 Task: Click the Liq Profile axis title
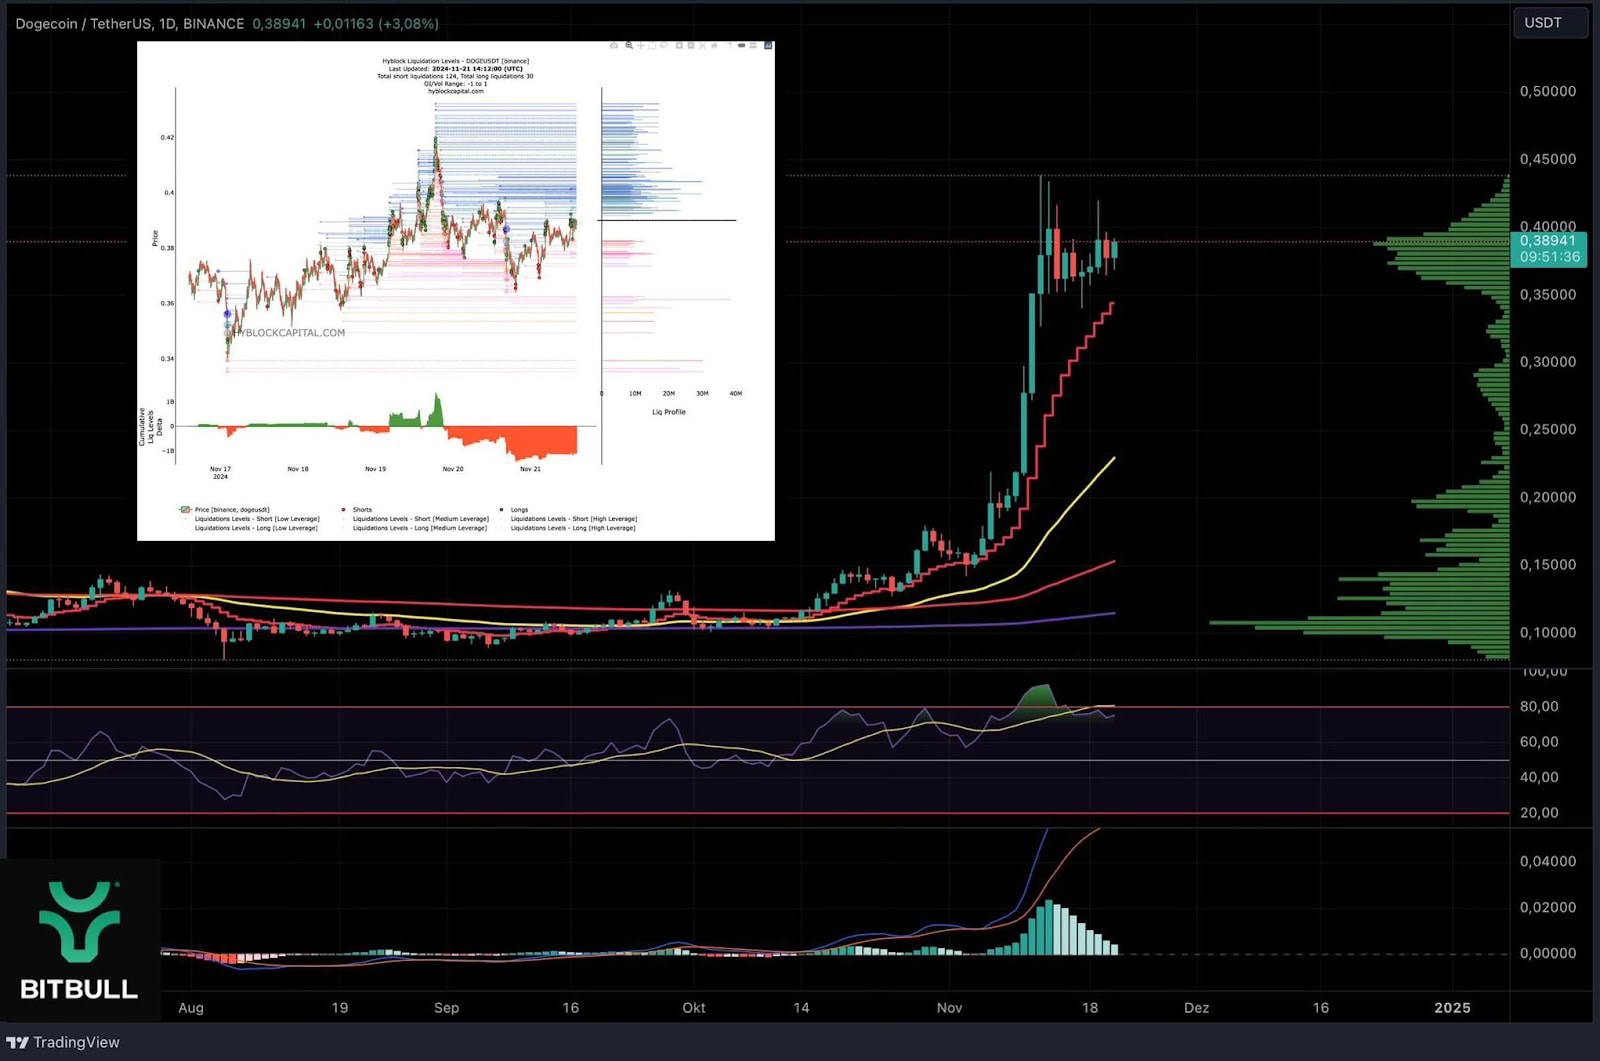click(x=669, y=412)
